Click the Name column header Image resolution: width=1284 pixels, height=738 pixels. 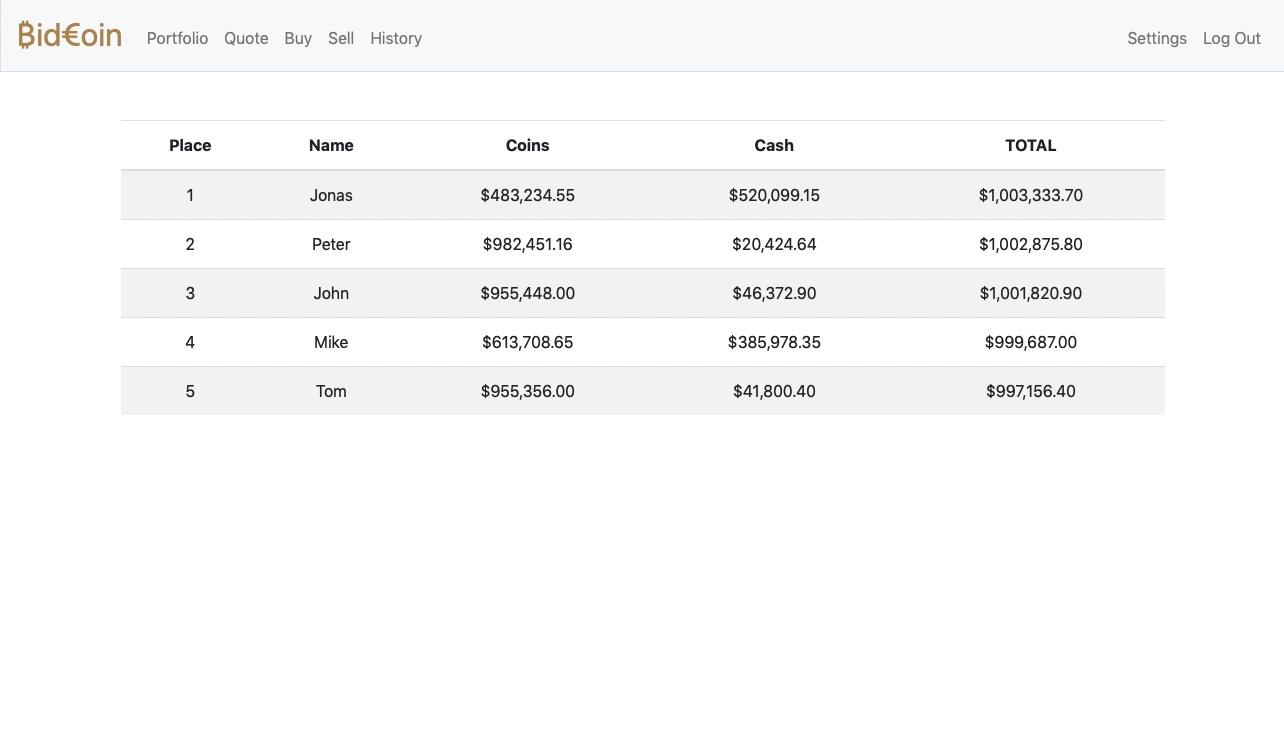331,145
